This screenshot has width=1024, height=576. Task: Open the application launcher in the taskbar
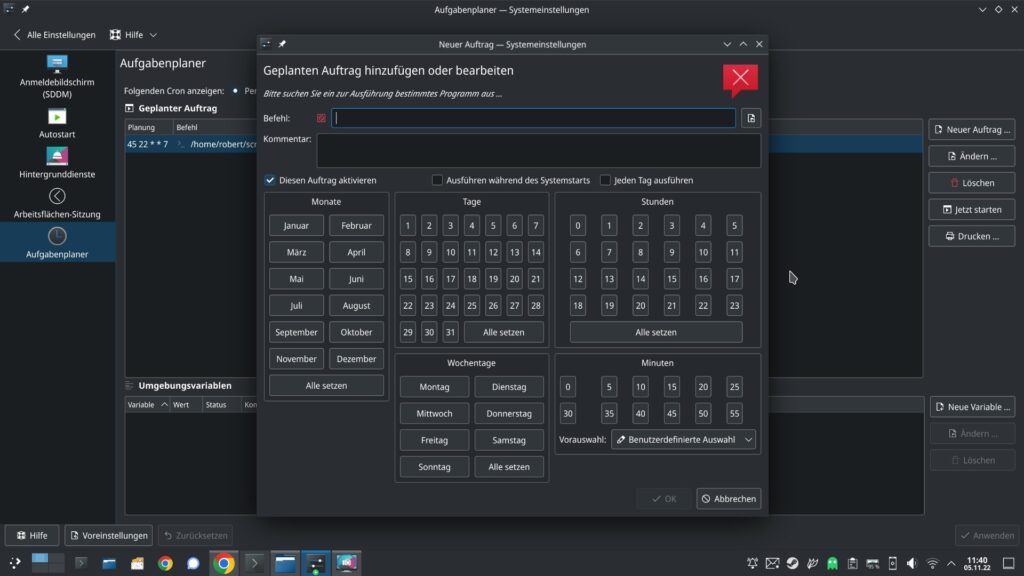pos(14,563)
